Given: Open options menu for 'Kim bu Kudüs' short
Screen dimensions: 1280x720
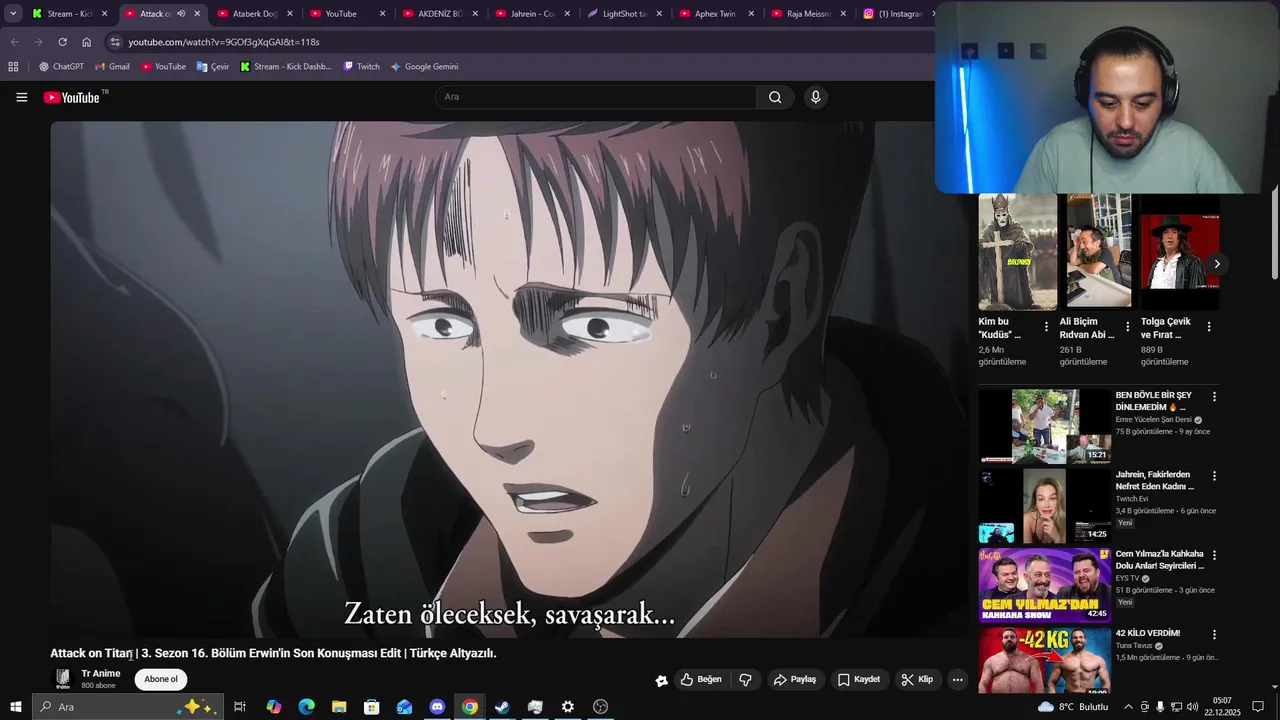Looking at the screenshot, I should pos(1046,327).
